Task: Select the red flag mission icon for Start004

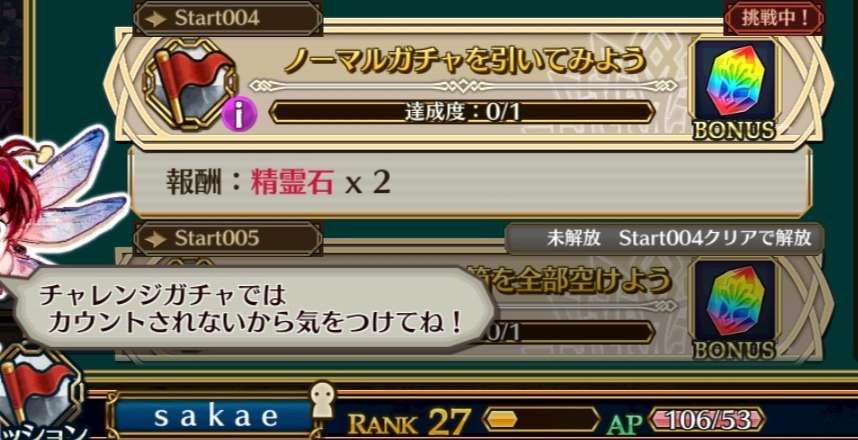Action: 189,83
